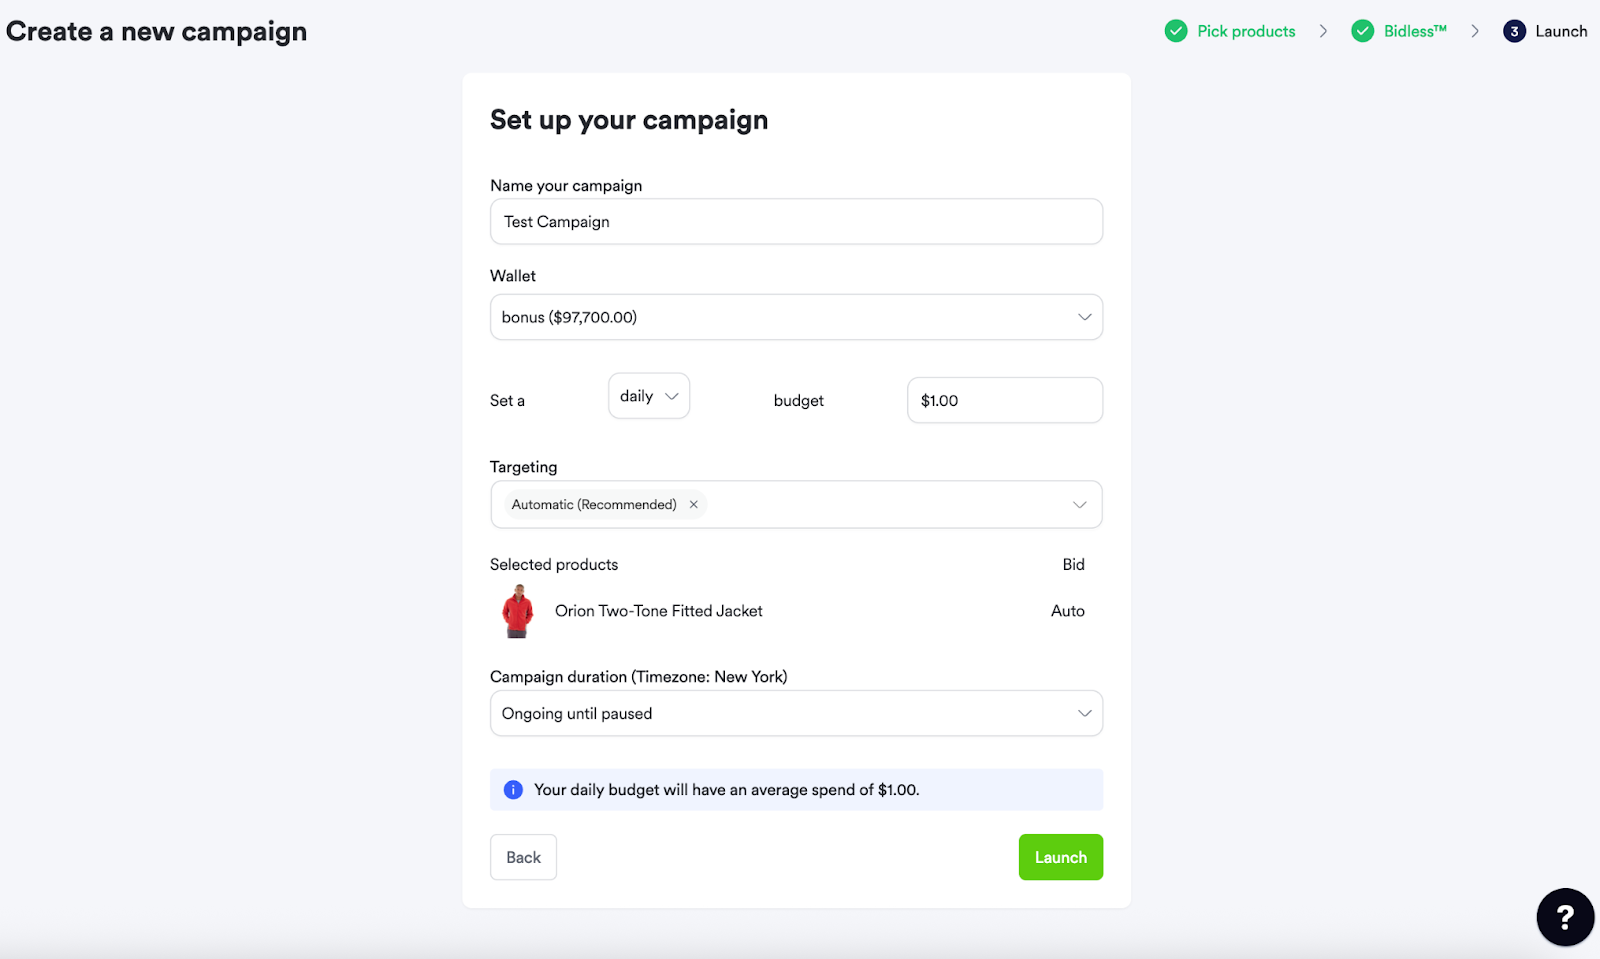Image resolution: width=1600 pixels, height=959 pixels.
Task: Click the green checkmark beside Pick products
Action: pos(1176,31)
